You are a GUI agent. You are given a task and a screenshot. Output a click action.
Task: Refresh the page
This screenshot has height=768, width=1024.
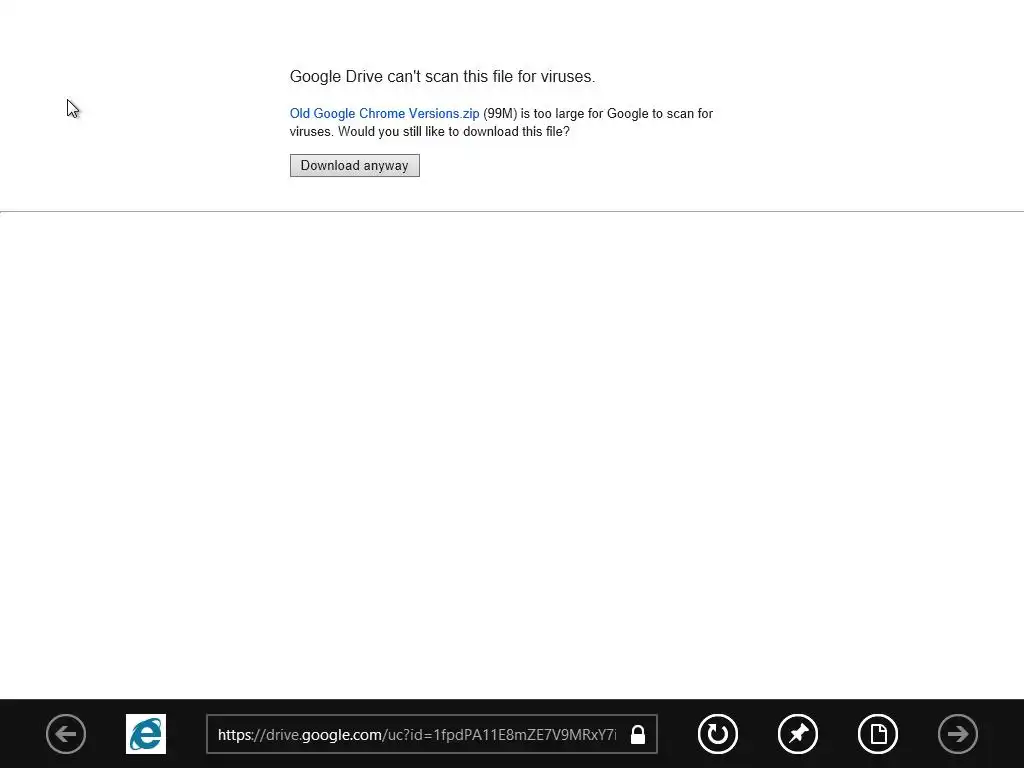coord(718,734)
